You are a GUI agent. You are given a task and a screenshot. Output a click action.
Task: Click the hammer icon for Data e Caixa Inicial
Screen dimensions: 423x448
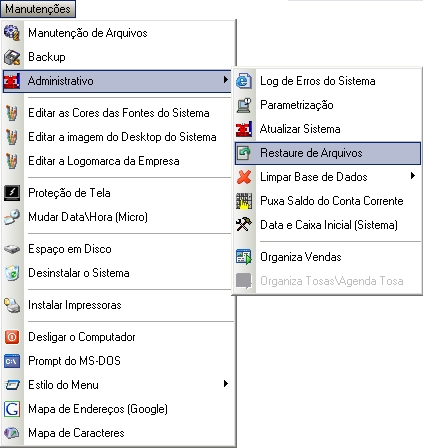244,225
